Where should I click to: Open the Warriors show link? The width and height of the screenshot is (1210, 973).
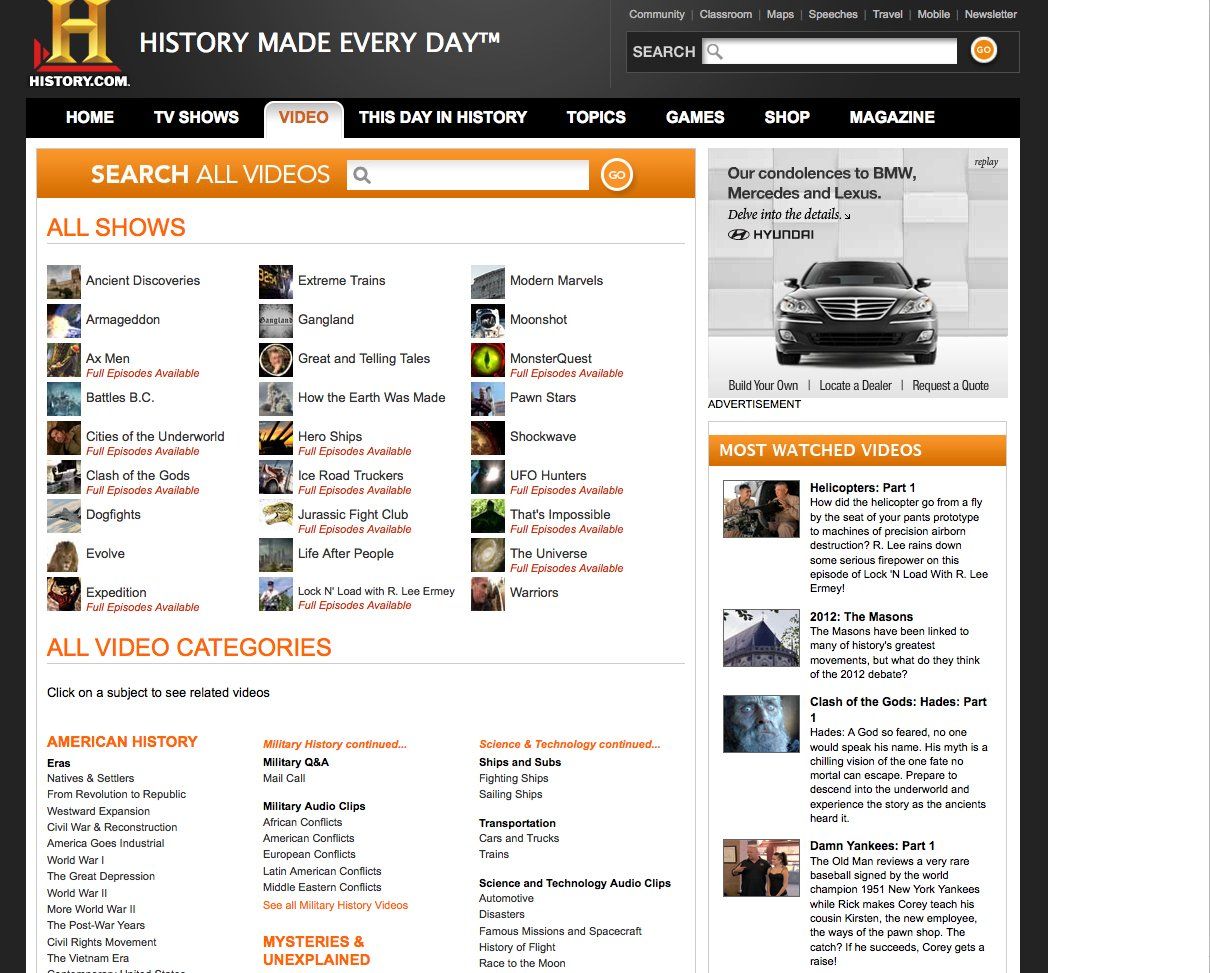534,592
